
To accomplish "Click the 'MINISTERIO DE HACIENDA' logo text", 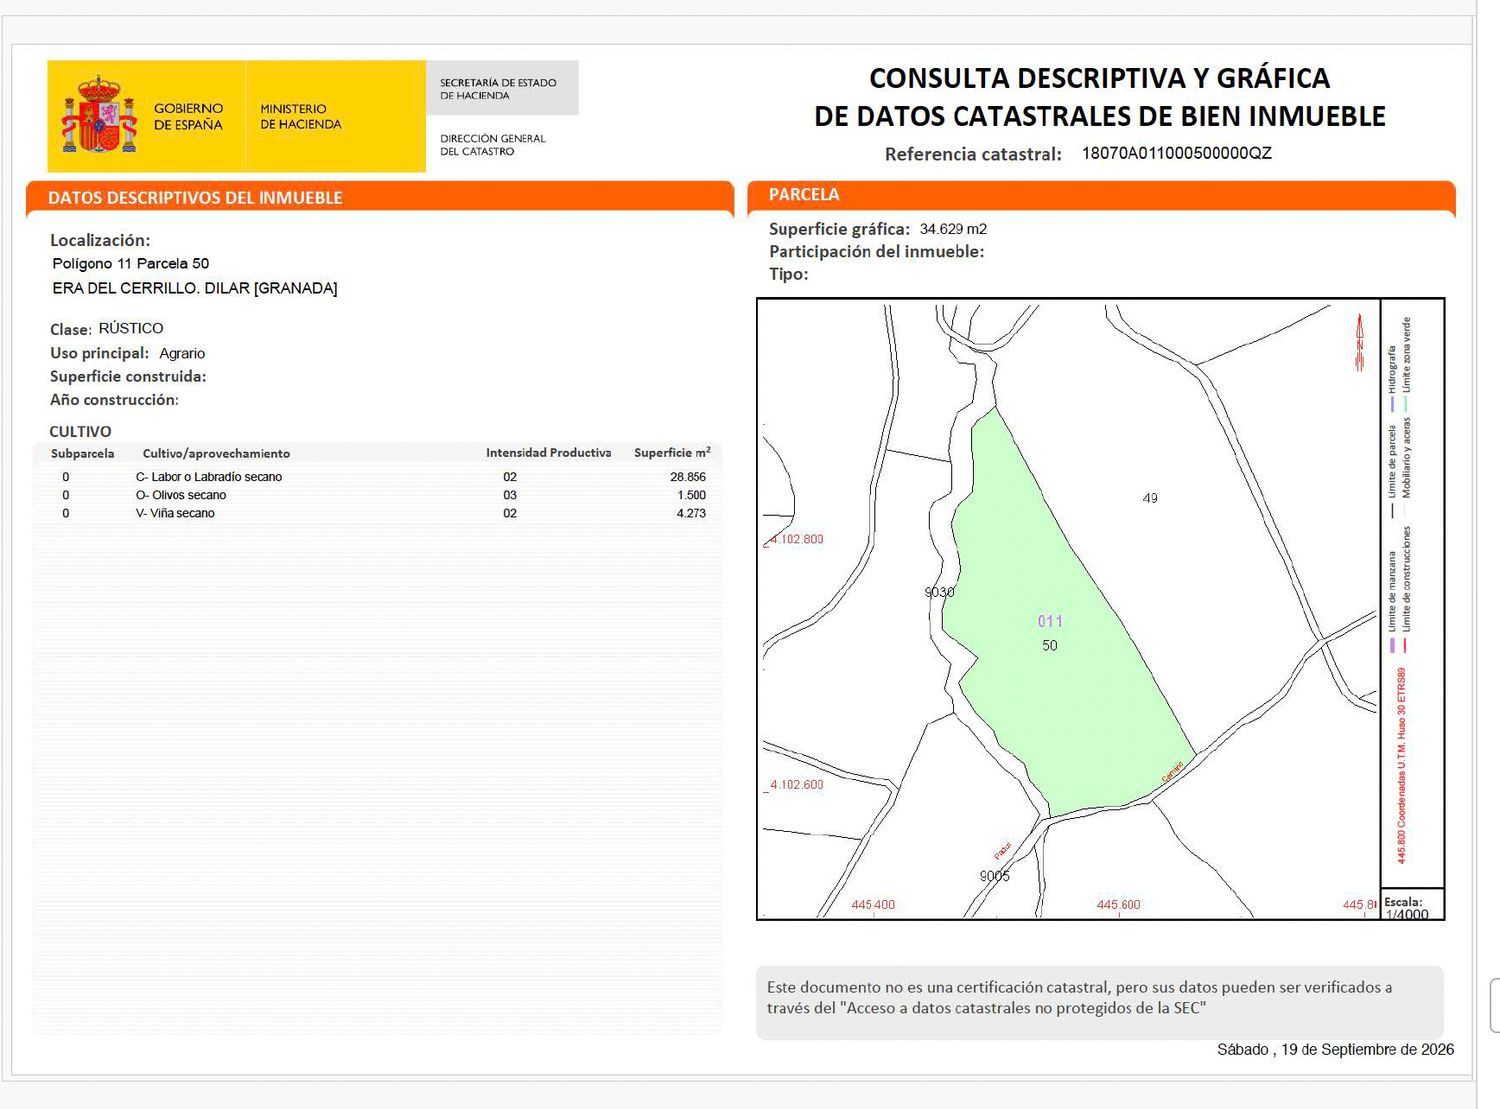I will [300, 116].
